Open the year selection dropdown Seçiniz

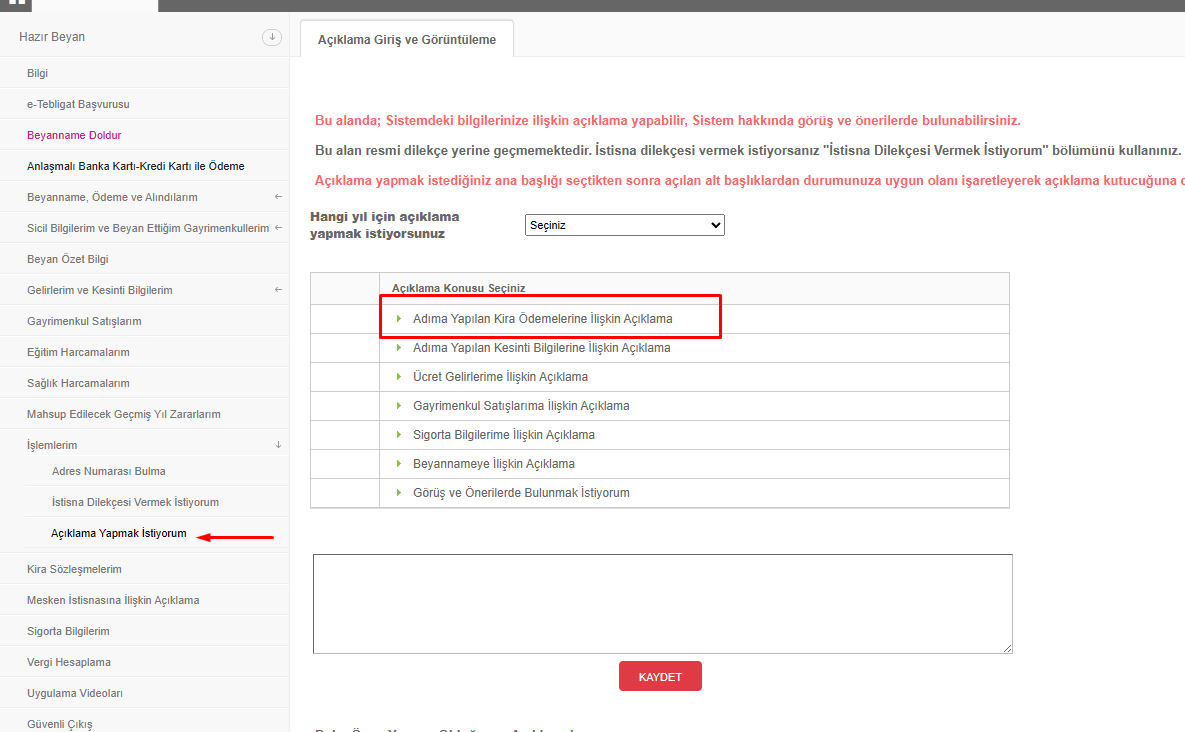coord(624,225)
